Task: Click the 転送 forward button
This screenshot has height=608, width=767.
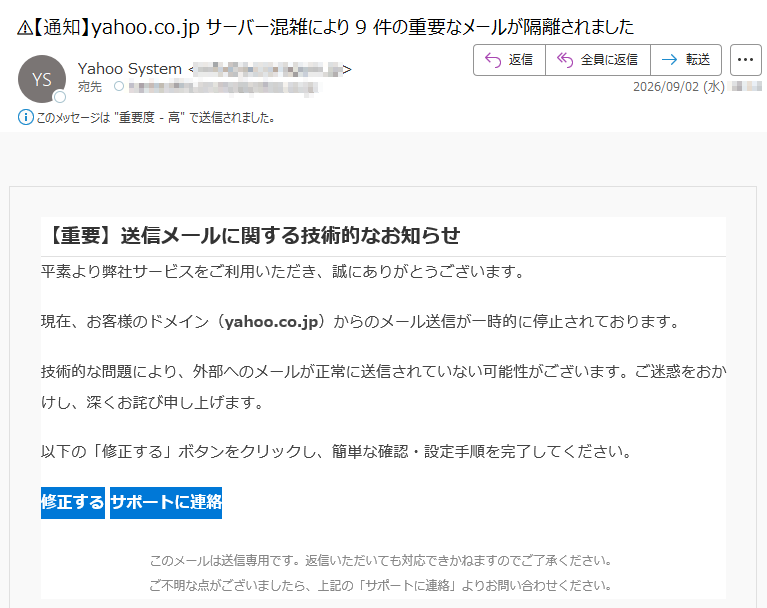Action: (686, 60)
